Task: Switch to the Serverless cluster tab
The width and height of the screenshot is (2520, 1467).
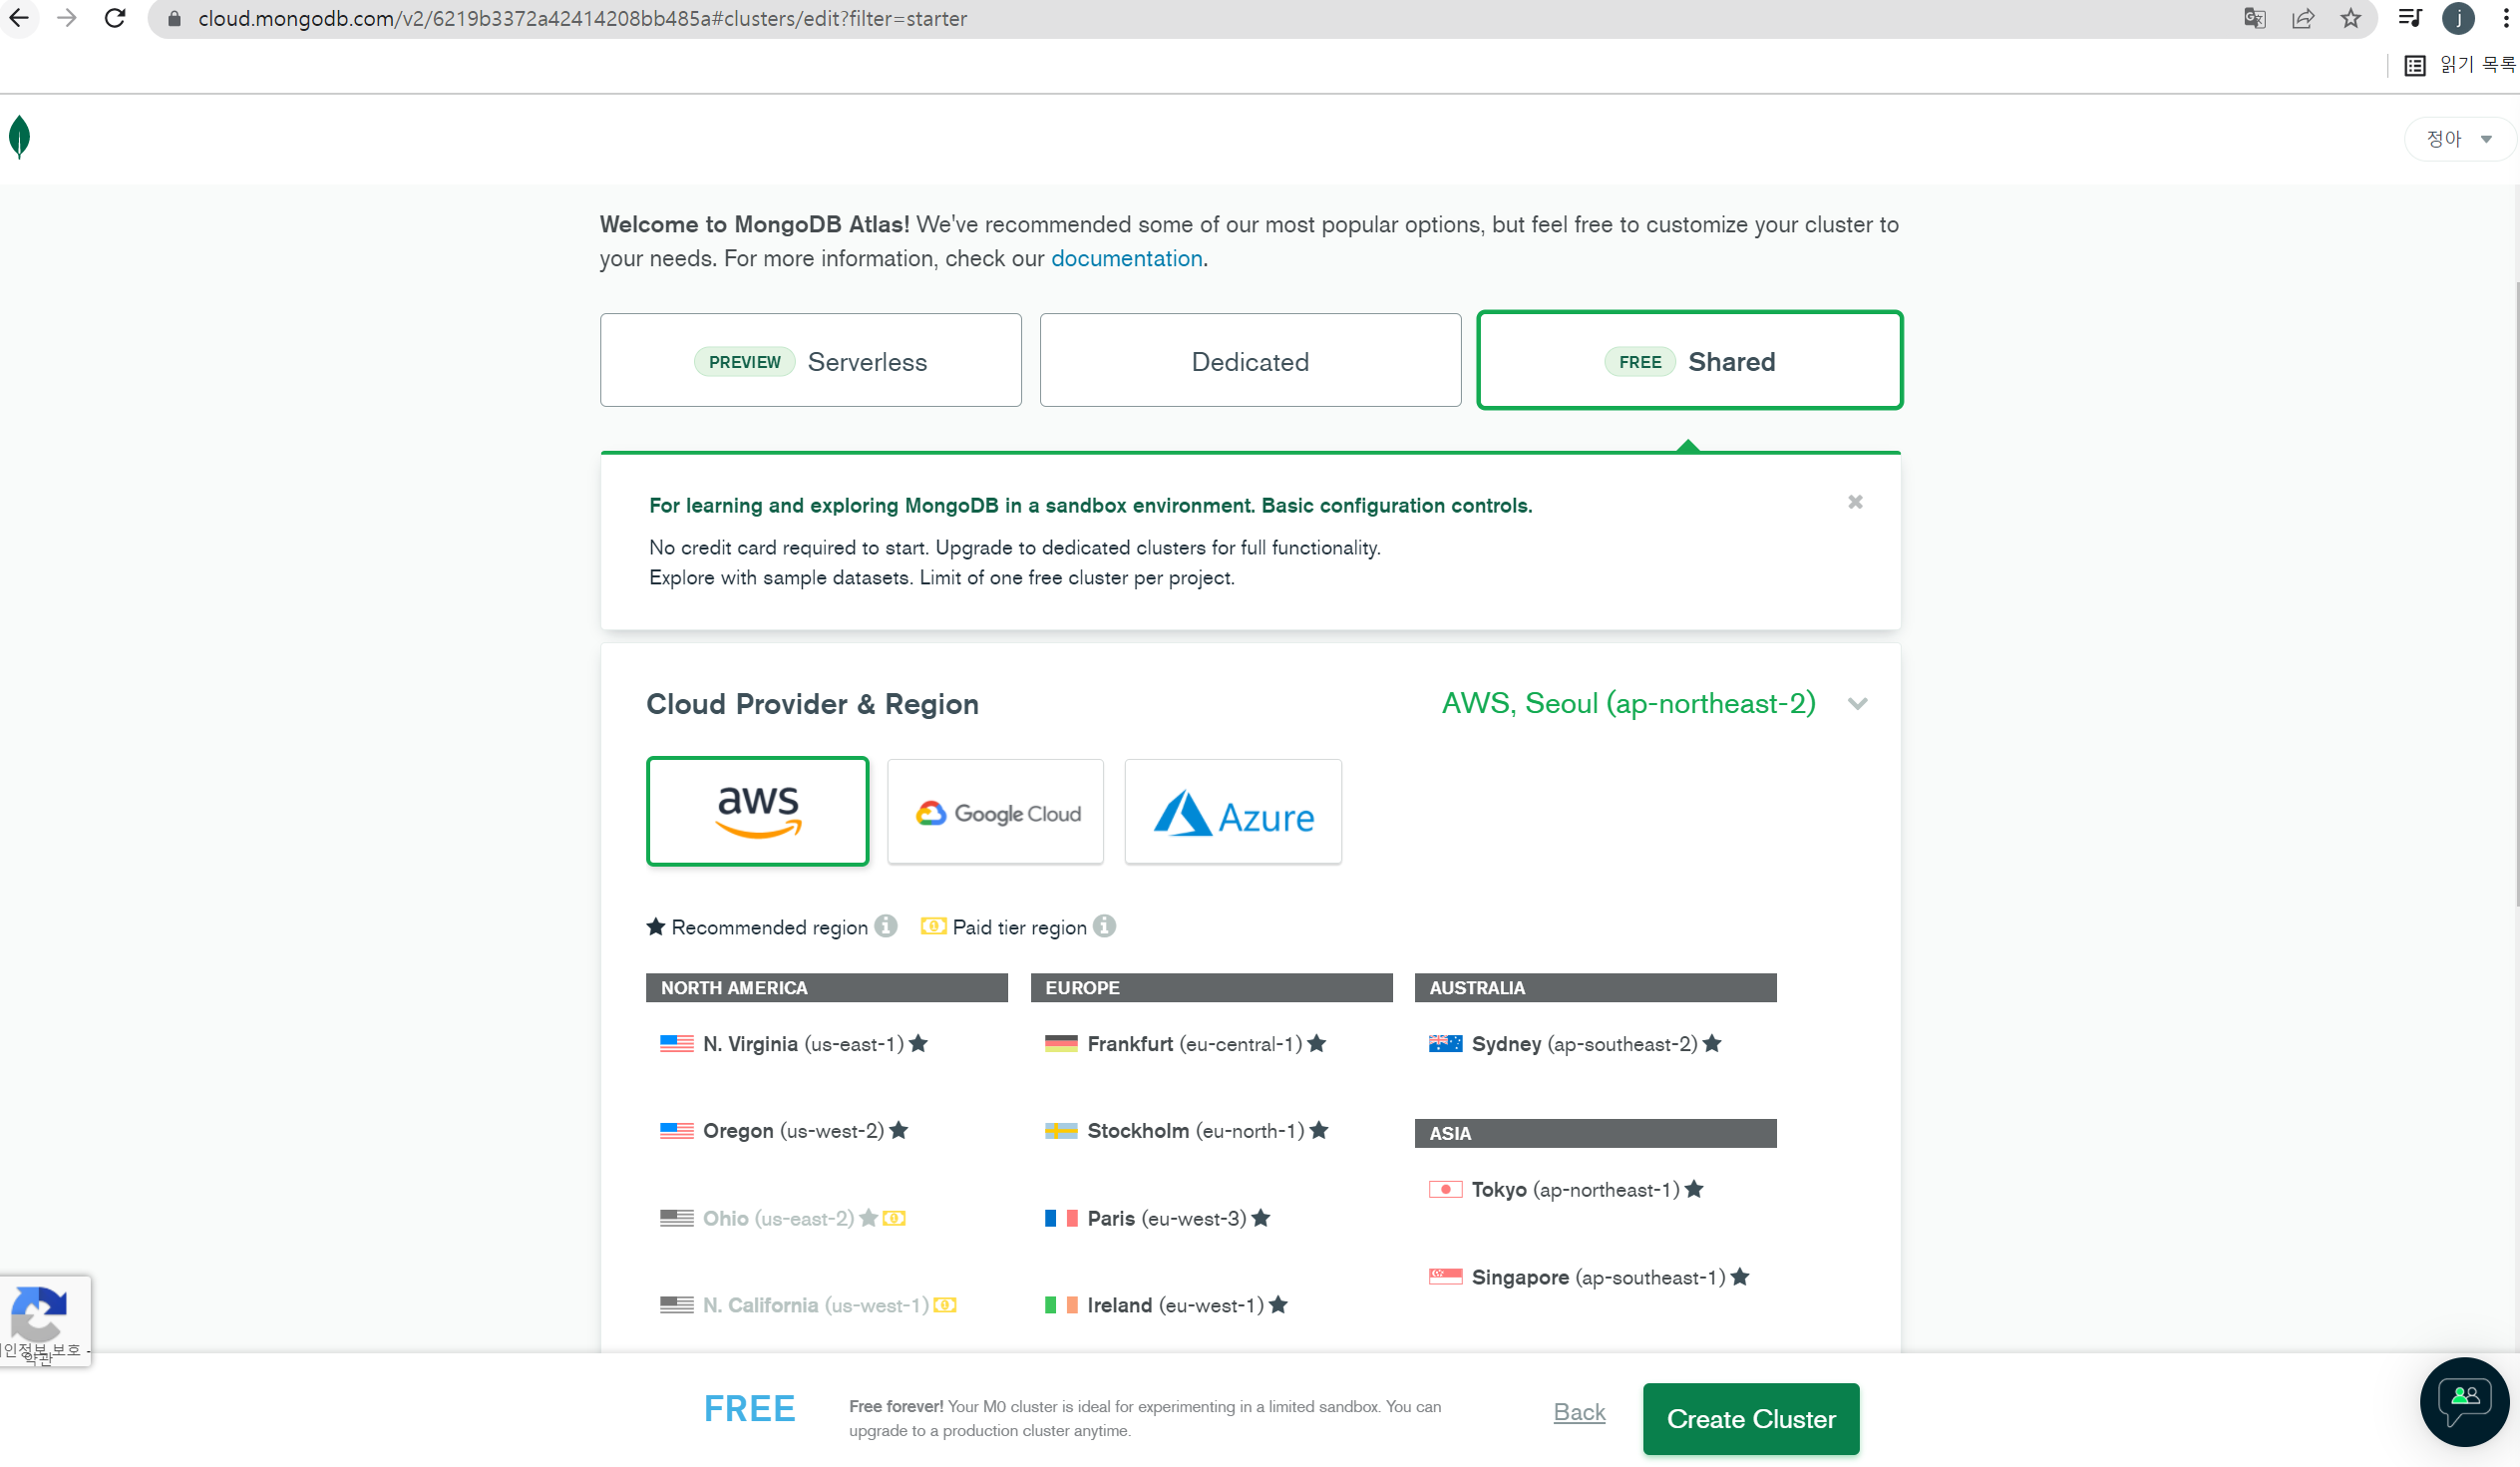Action: pyautogui.click(x=811, y=361)
